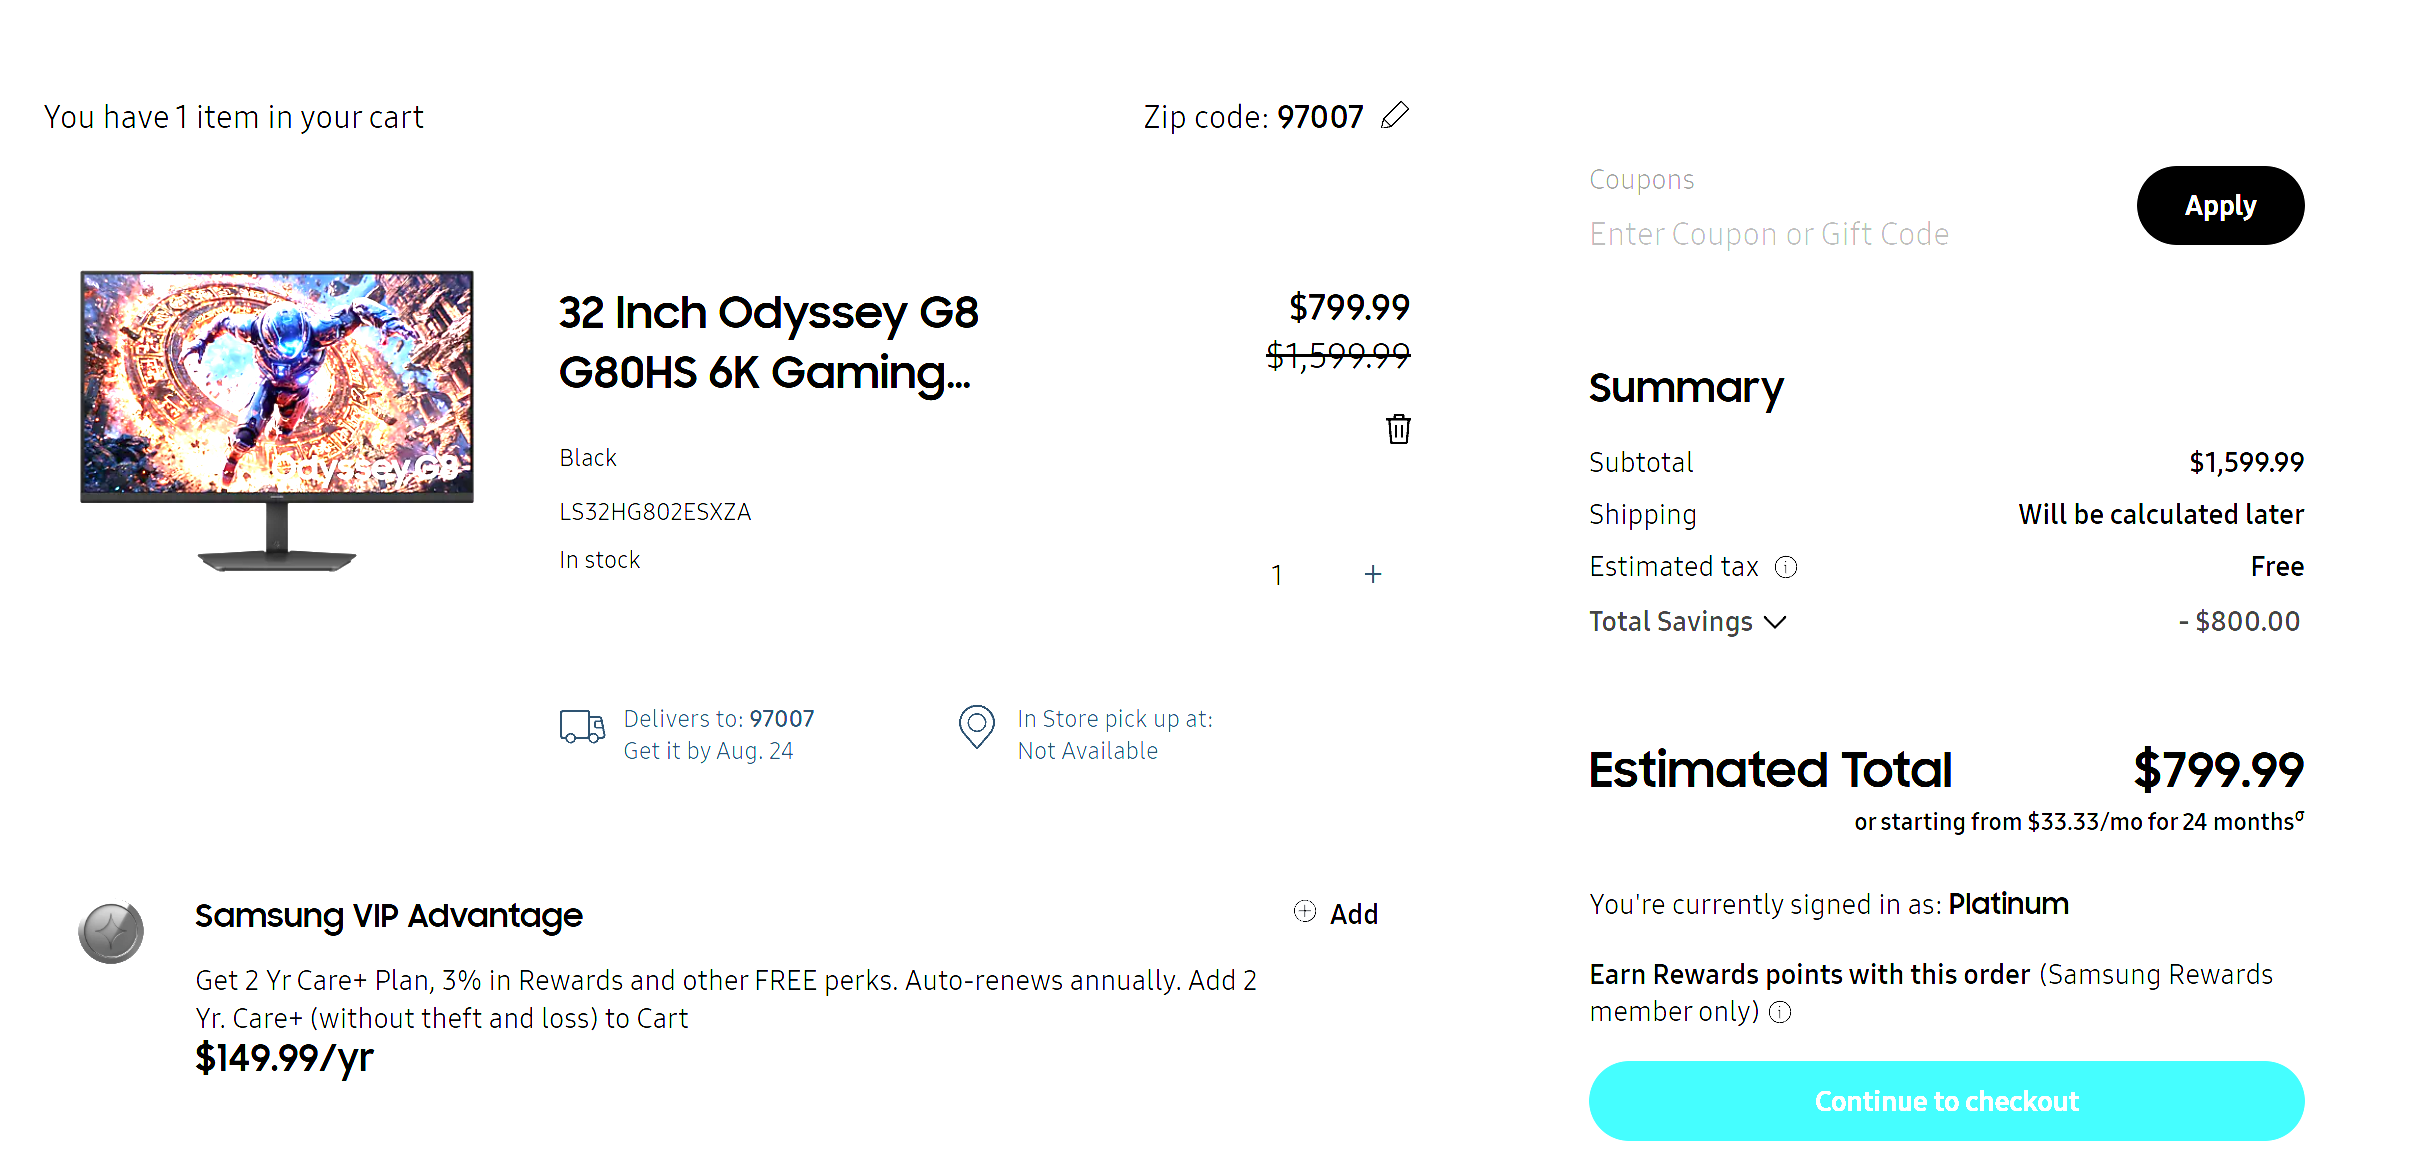Continue to checkout

point(1946,1100)
